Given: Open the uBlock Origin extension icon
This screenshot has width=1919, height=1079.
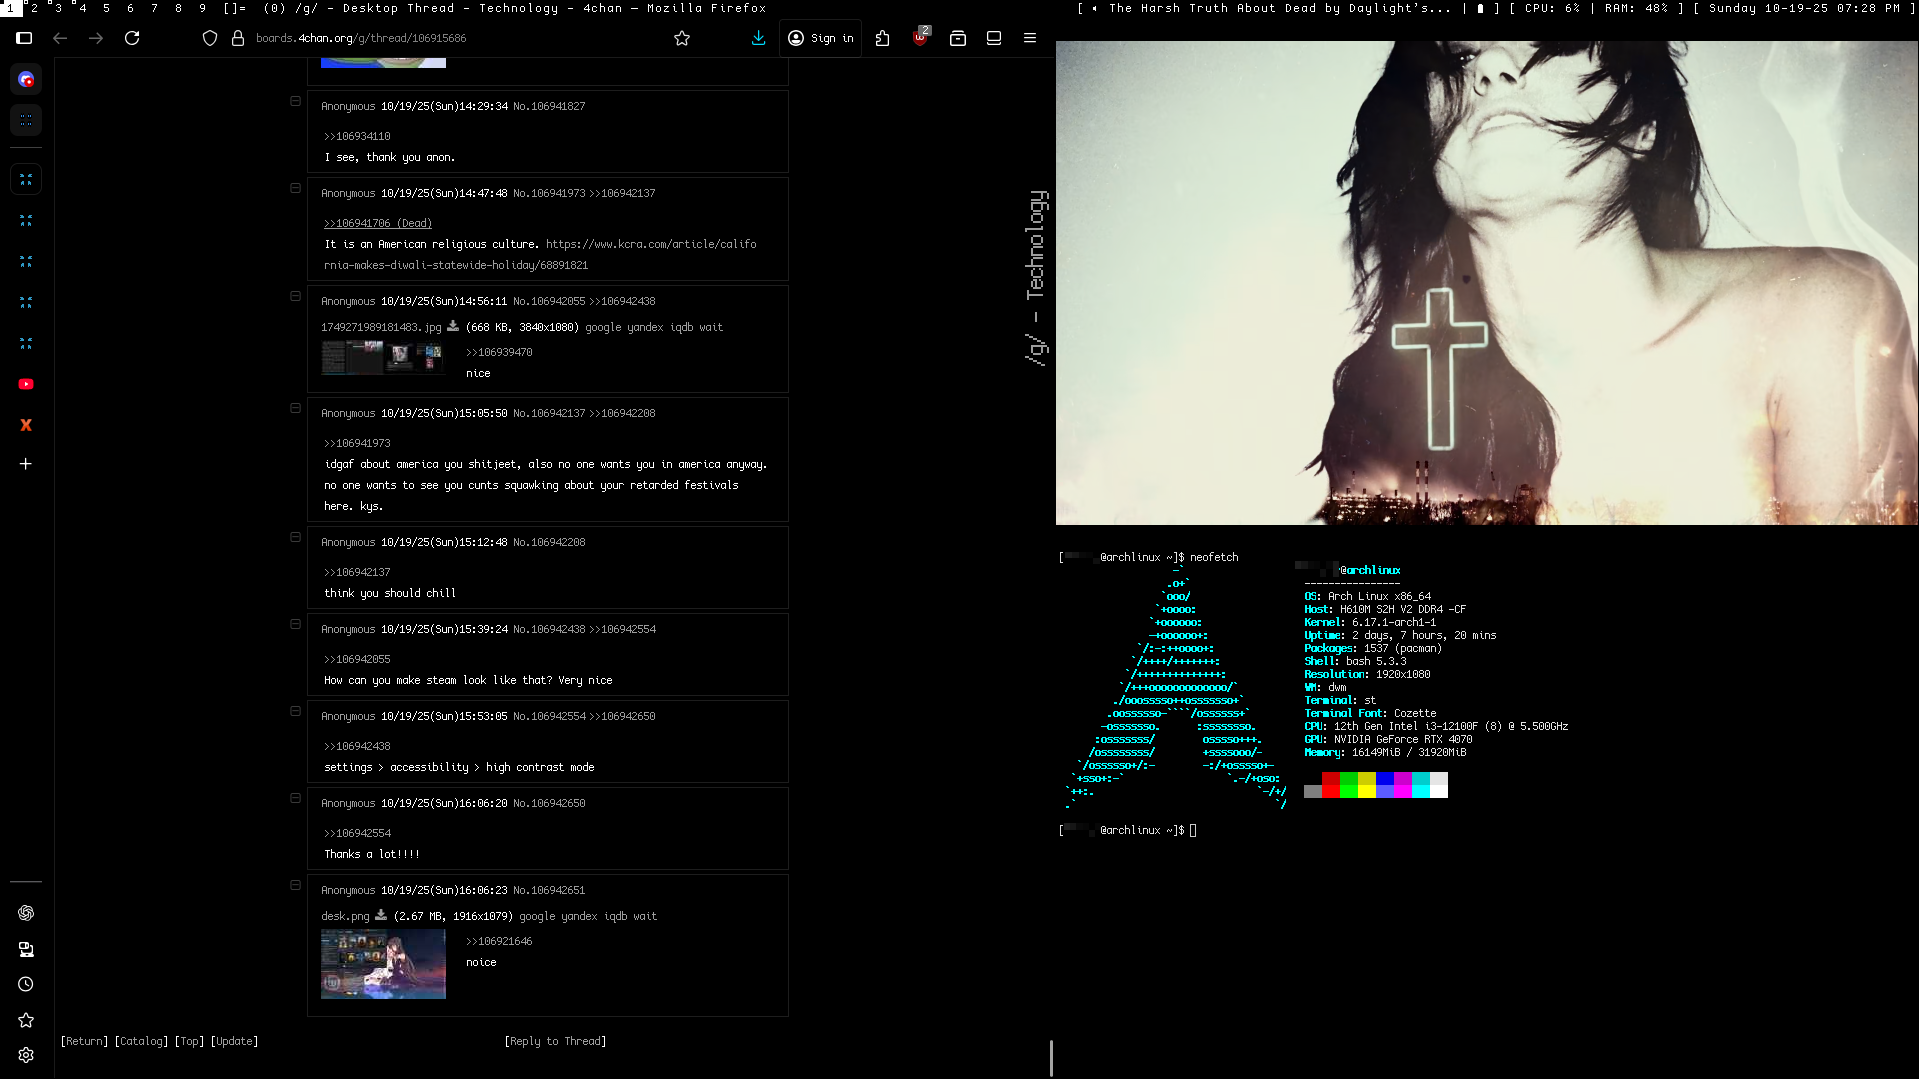Looking at the screenshot, I should (920, 37).
